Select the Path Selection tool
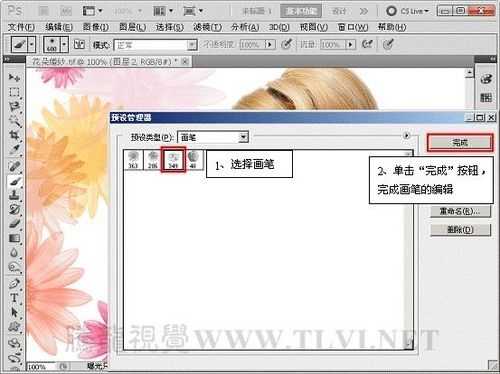The width and height of the screenshot is (500, 374). 14,312
